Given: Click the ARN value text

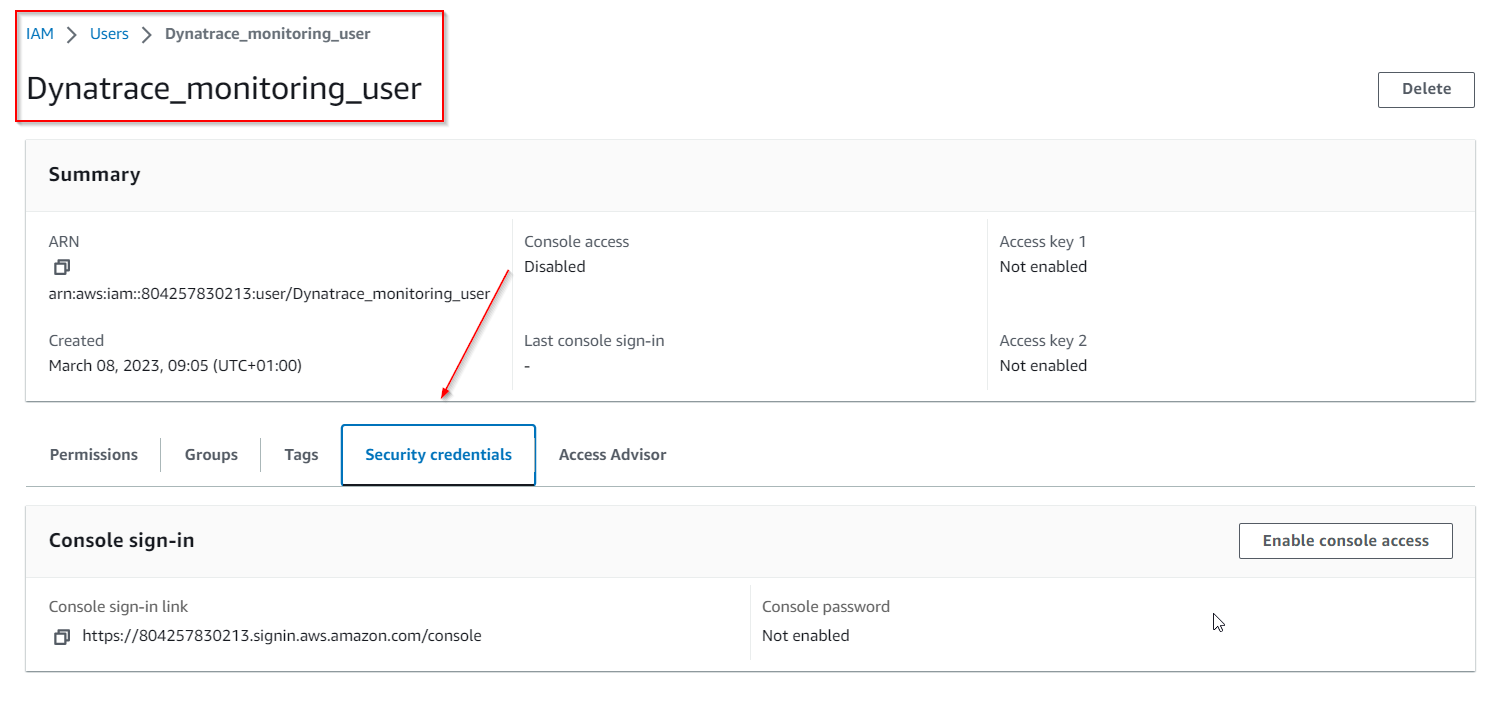Looking at the screenshot, I should pos(269,294).
